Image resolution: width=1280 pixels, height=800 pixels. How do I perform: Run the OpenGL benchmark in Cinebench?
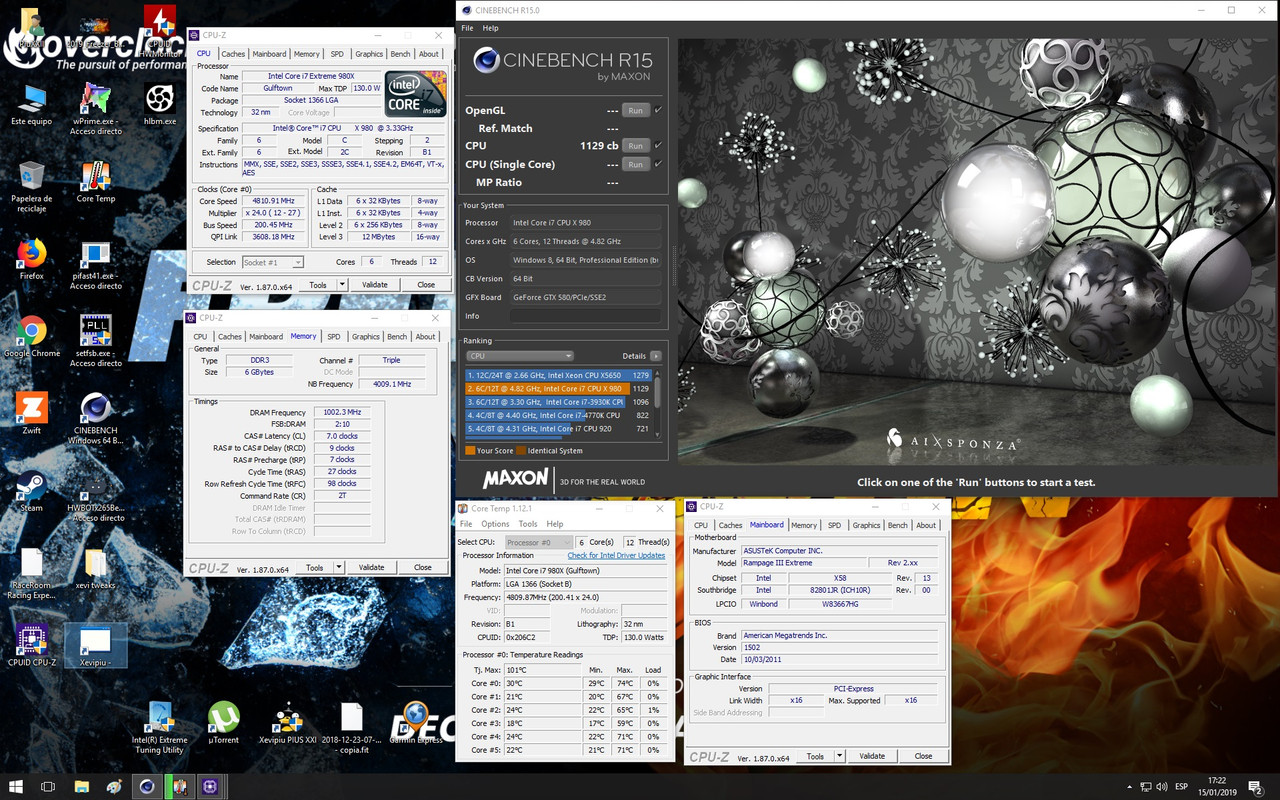(636, 110)
